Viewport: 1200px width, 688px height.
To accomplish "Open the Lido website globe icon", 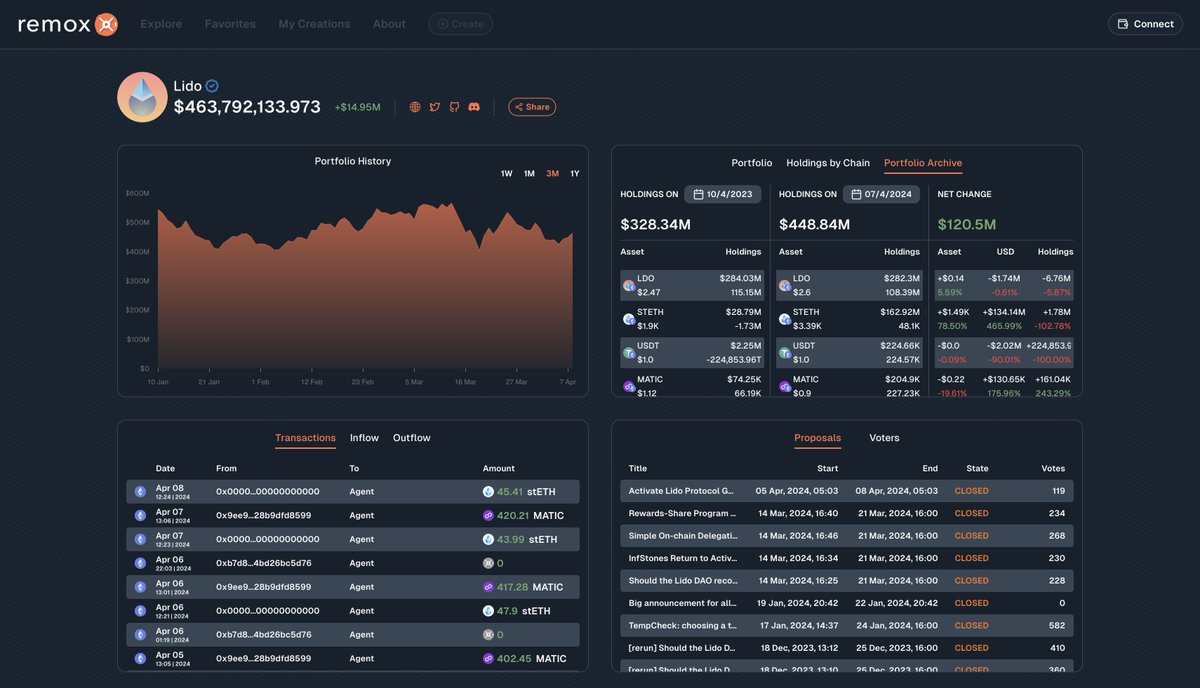I will point(415,107).
